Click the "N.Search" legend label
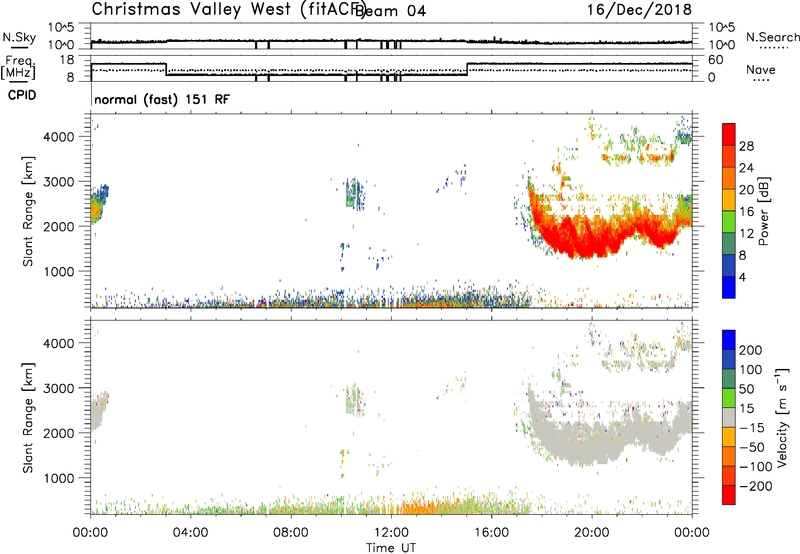Viewport: 800px width, 554px height. (772, 37)
